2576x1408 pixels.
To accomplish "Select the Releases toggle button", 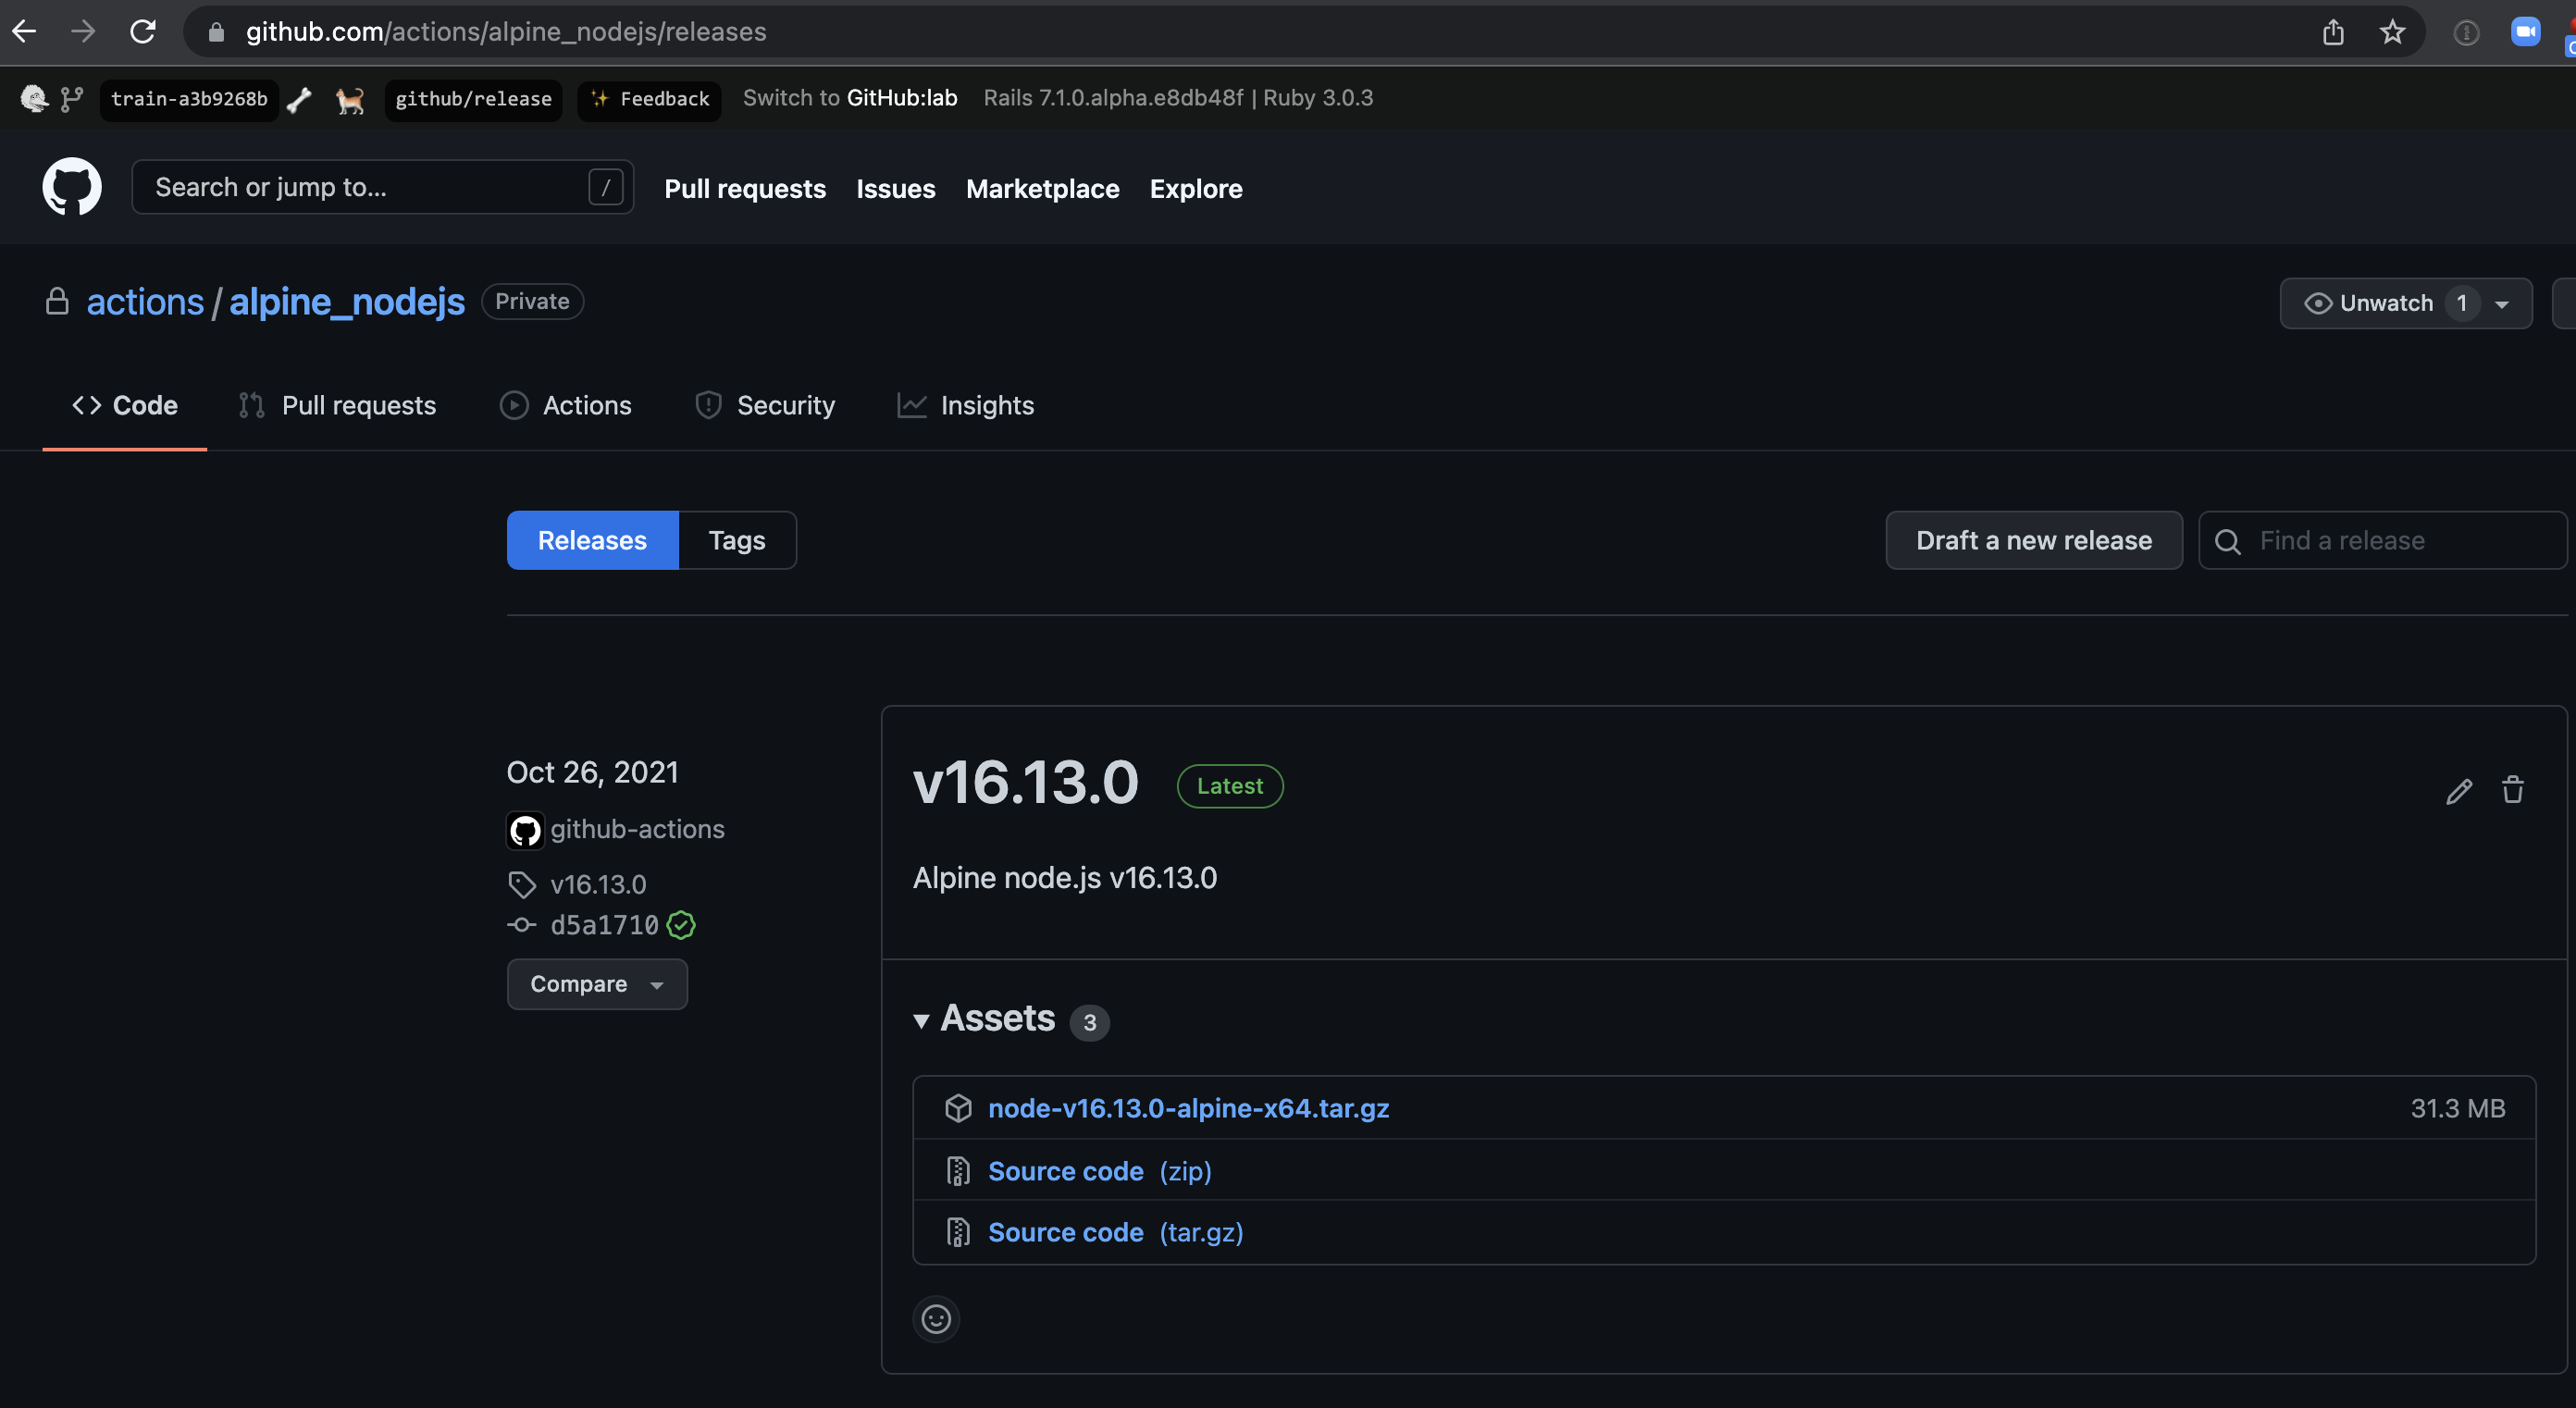I will [x=592, y=541].
